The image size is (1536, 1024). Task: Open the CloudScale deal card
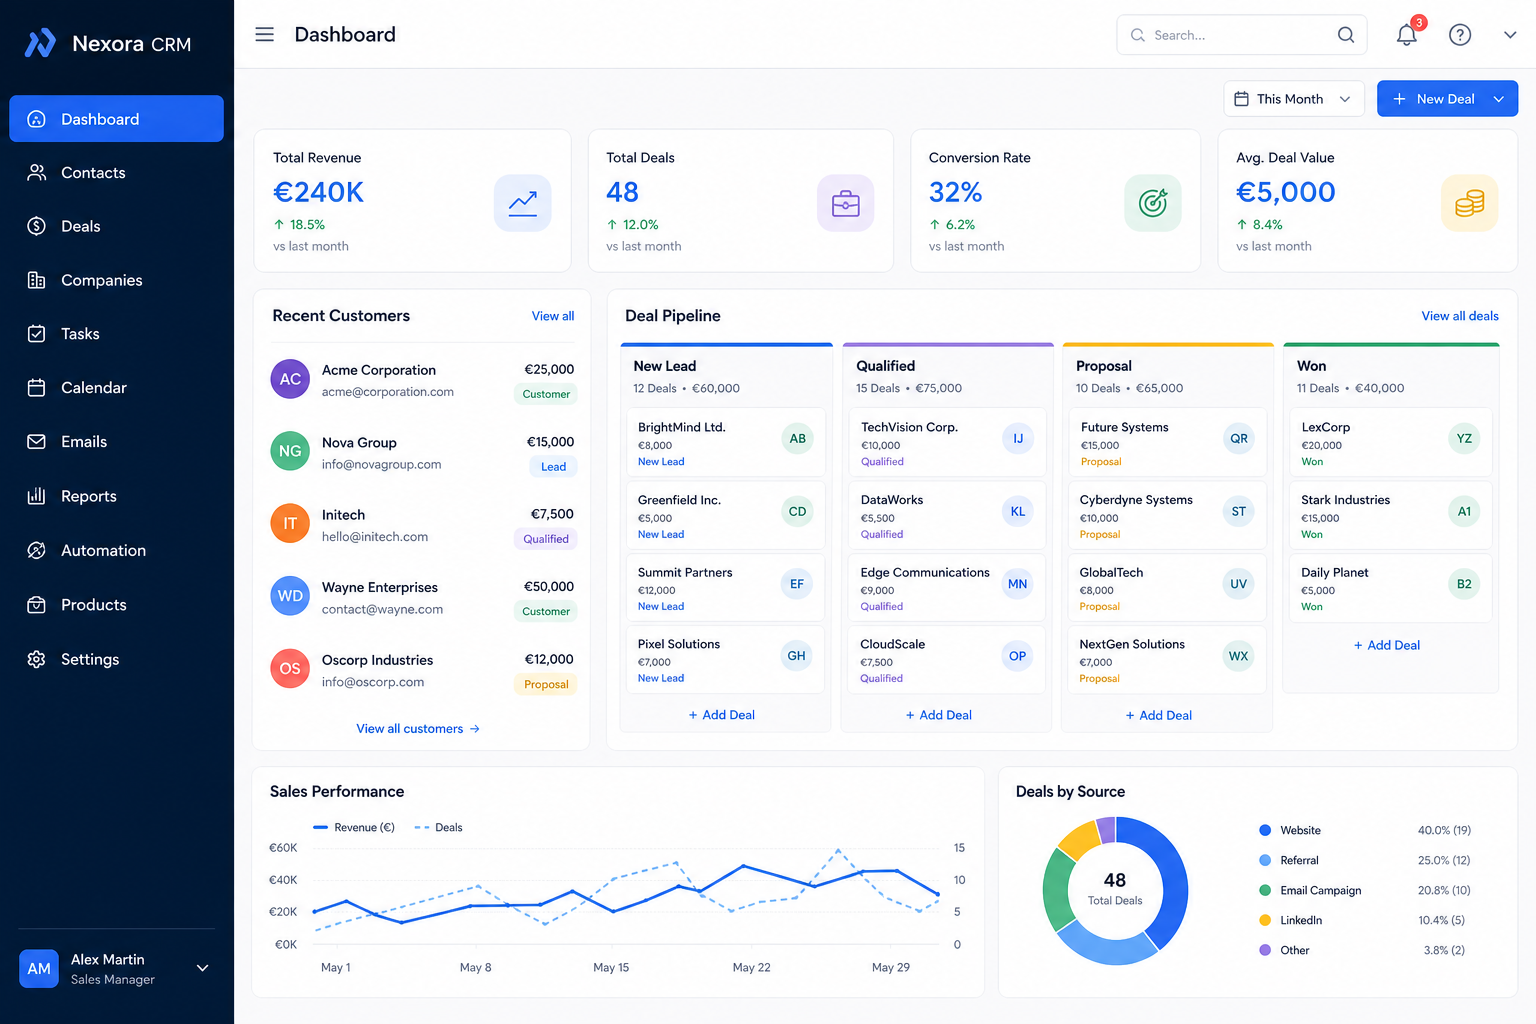click(948, 660)
